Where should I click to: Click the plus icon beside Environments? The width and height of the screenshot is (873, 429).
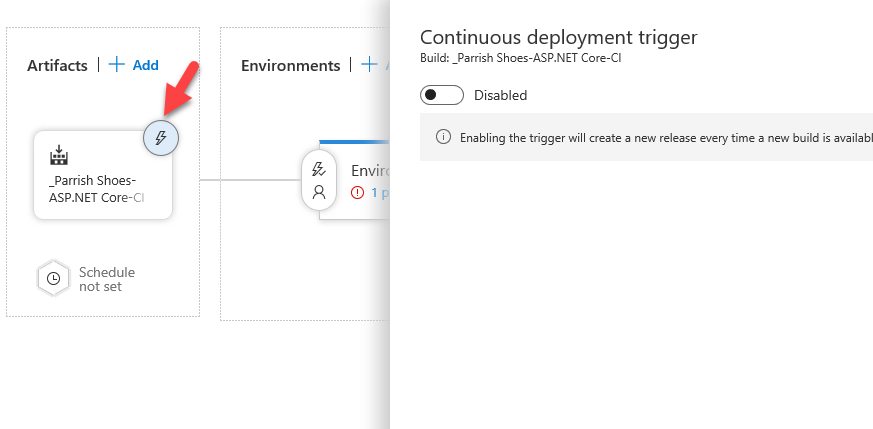(370, 65)
